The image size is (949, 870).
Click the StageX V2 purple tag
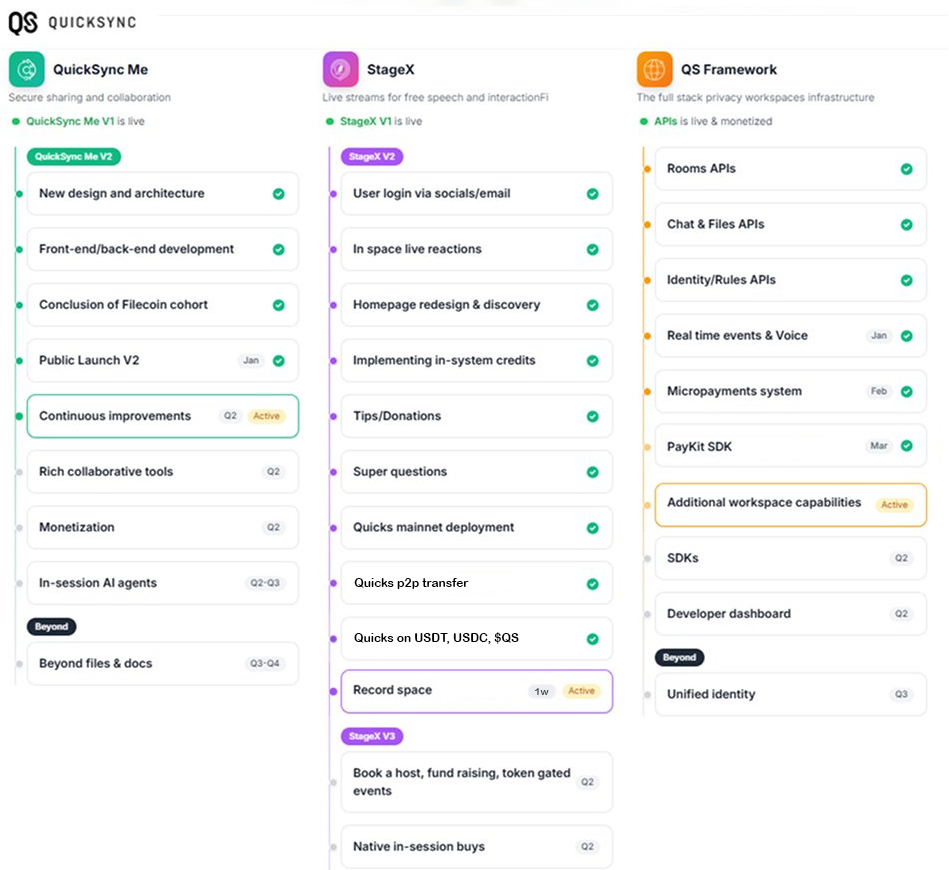pos(372,156)
